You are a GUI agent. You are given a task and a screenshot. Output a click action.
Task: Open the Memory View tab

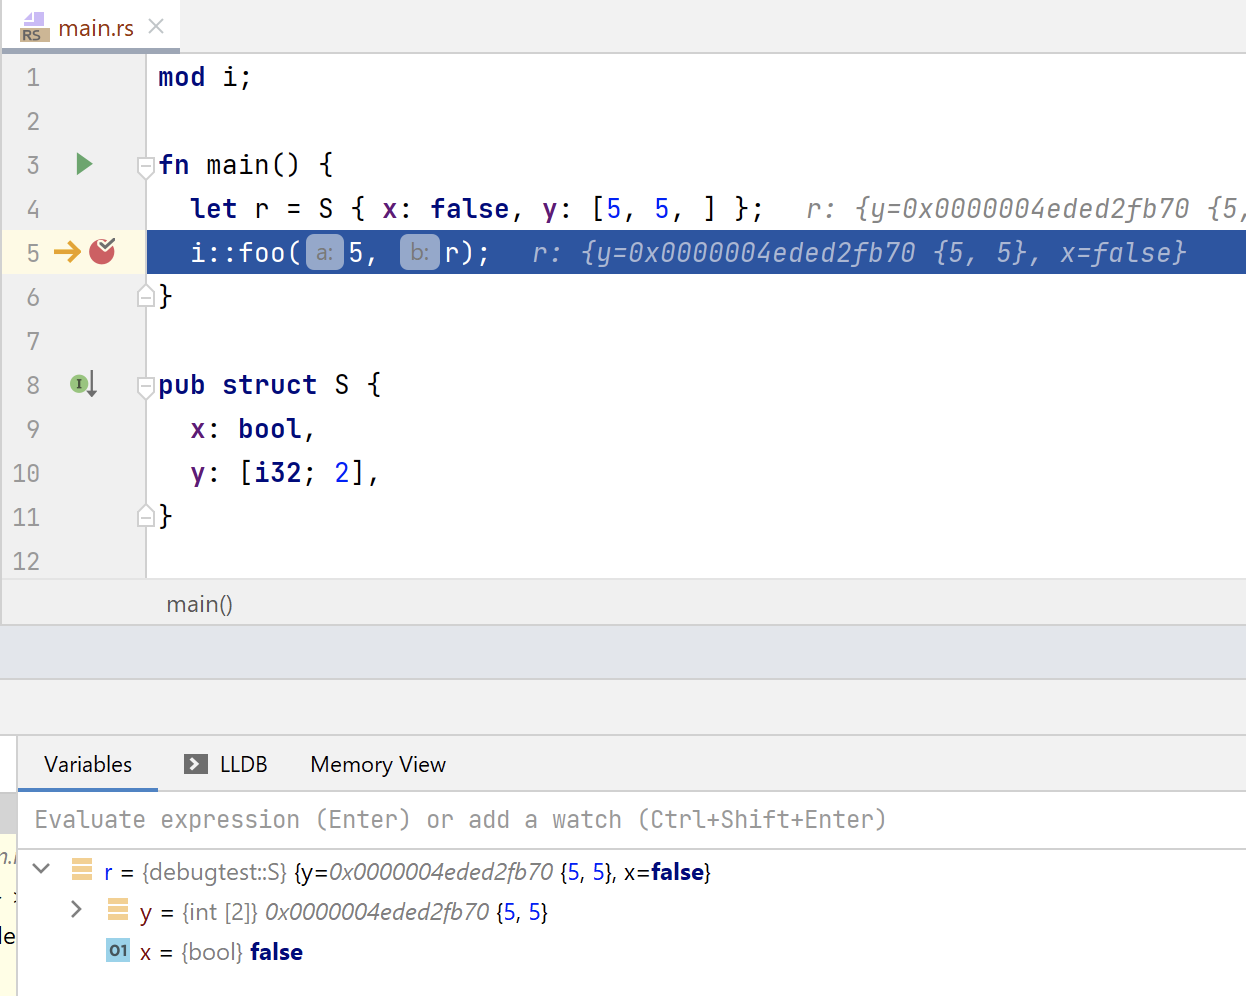tap(378, 764)
